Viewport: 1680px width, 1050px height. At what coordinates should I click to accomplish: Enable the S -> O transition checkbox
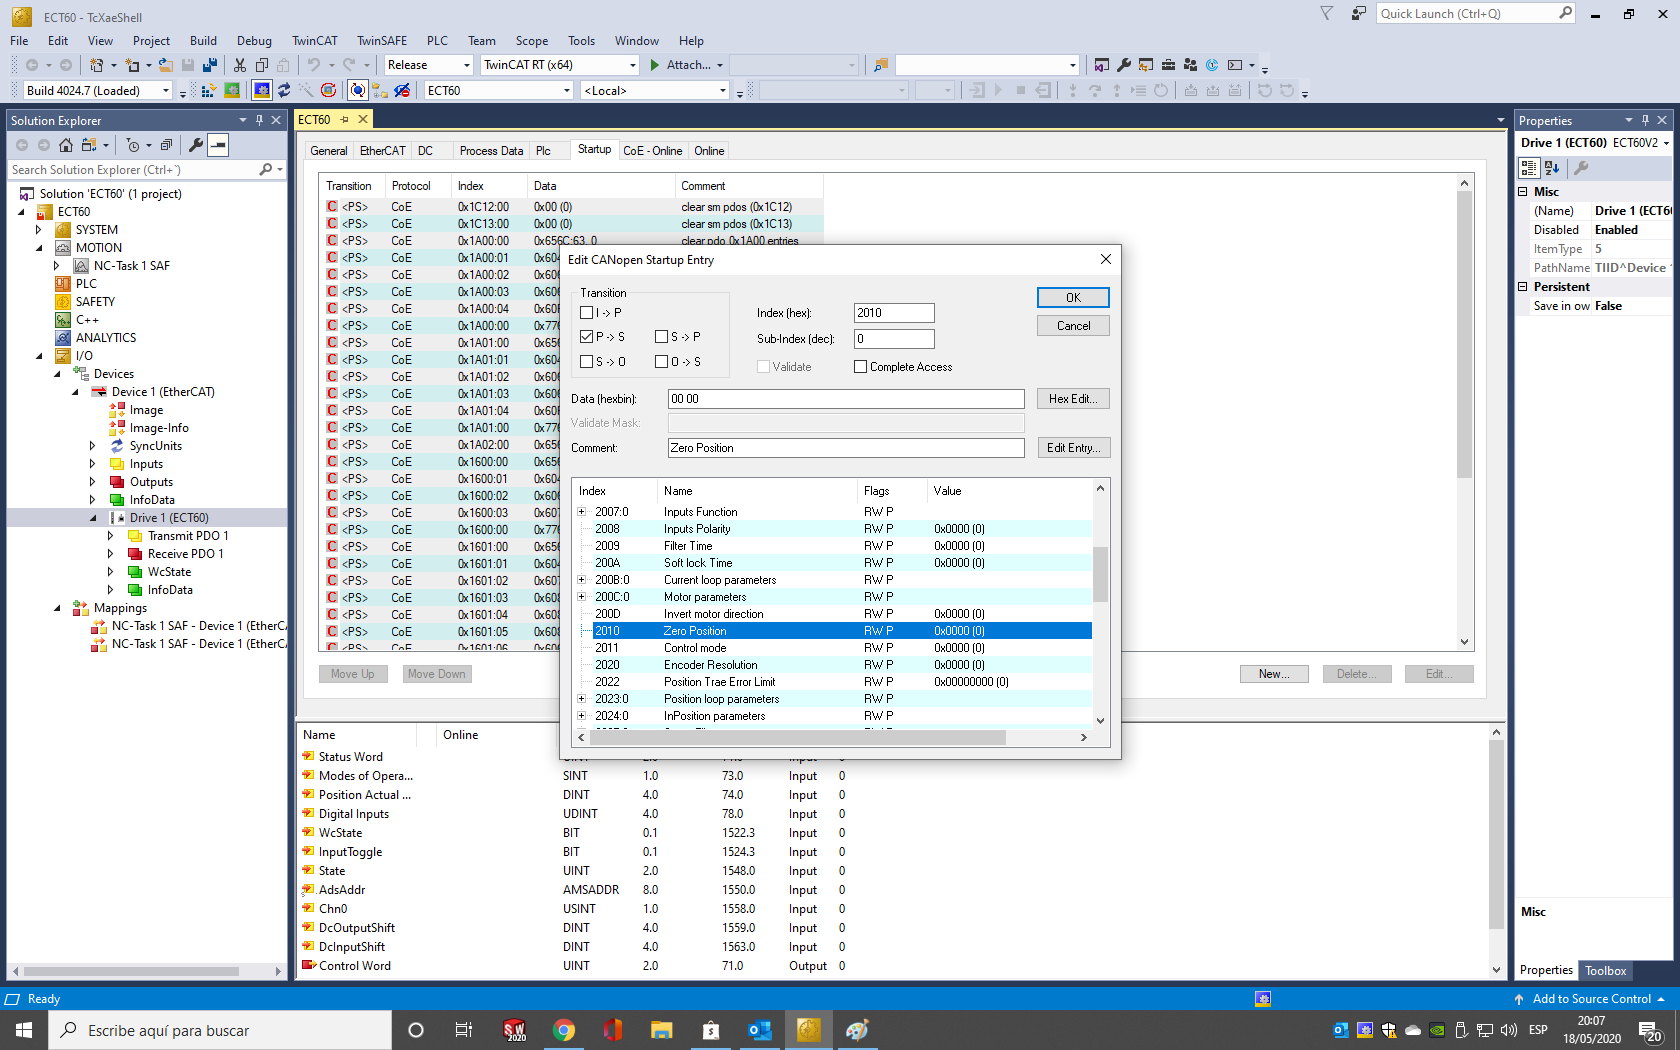point(587,362)
